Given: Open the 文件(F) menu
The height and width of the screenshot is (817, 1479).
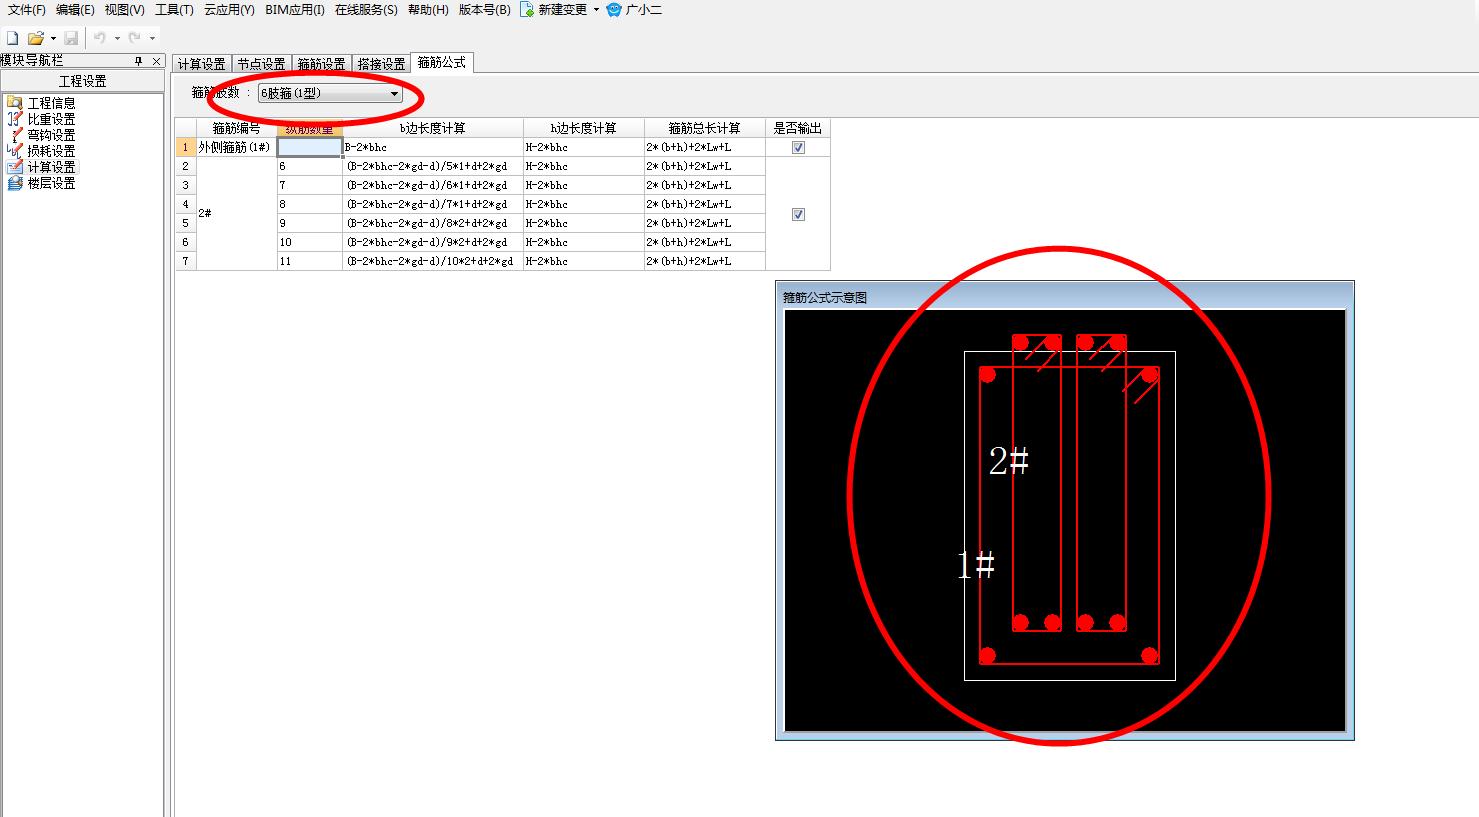Looking at the screenshot, I should [x=27, y=9].
